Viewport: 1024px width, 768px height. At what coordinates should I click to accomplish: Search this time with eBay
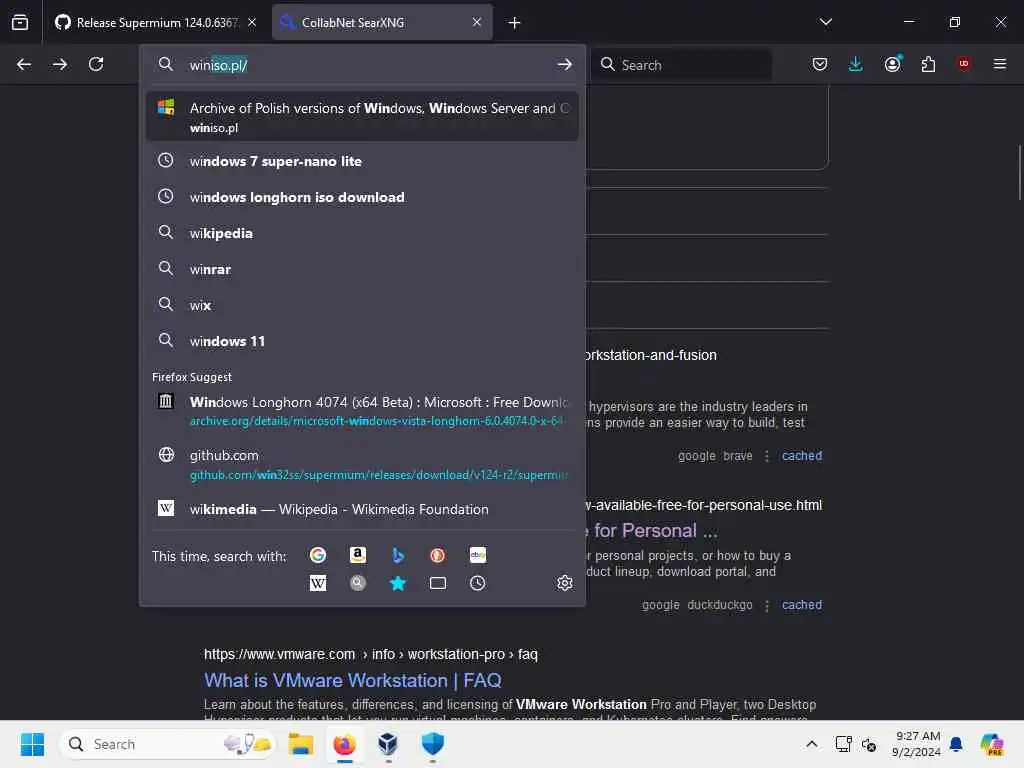[477, 555]
